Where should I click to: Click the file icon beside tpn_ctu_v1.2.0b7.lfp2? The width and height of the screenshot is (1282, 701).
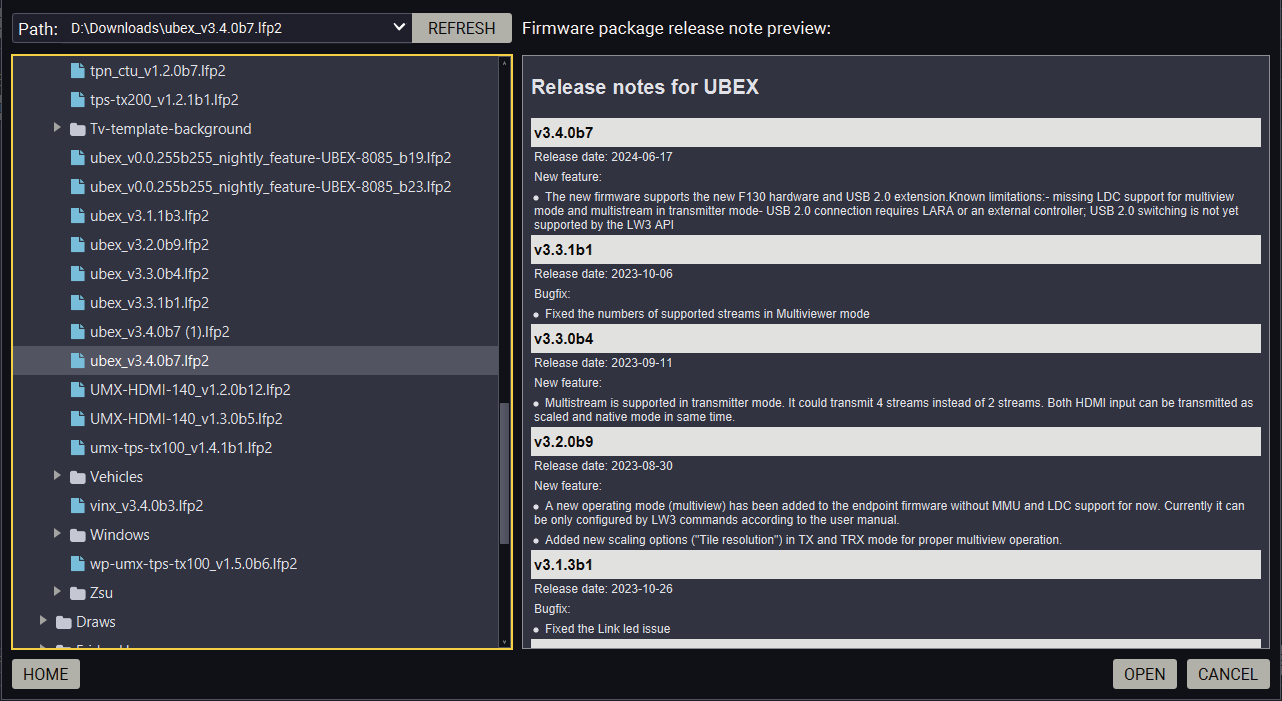pos(78,71)
